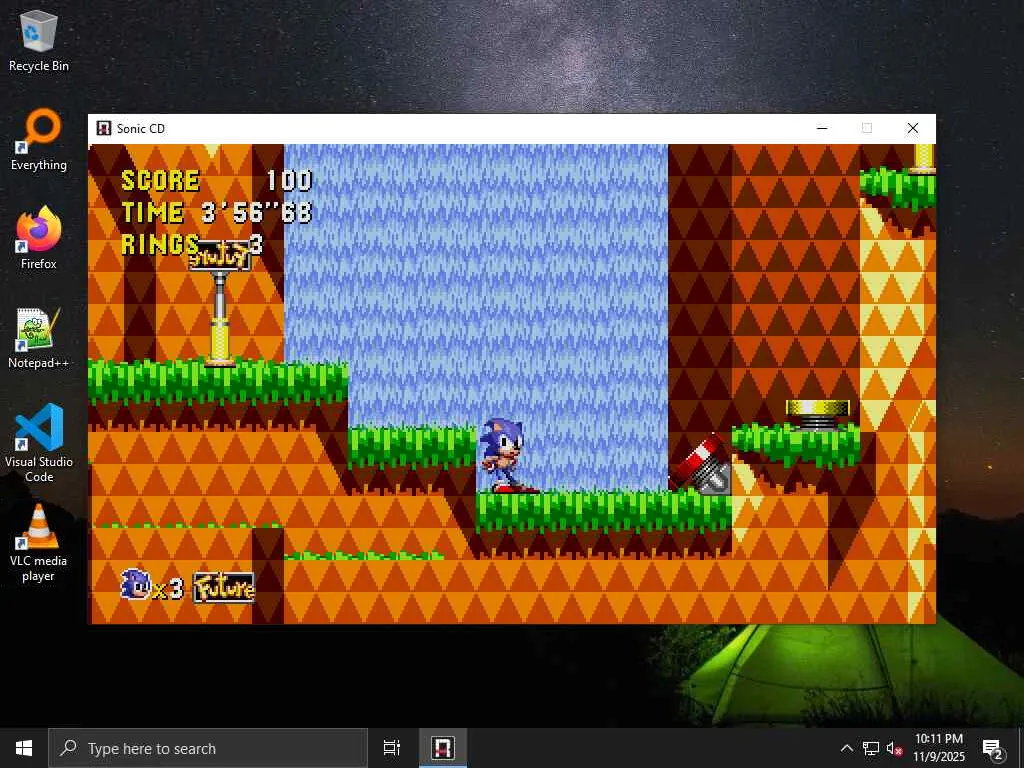The height and width of the screenshot is (768, 1024).
Task: Select the Sonic CD taskbar button
Action: click(443, 748)
